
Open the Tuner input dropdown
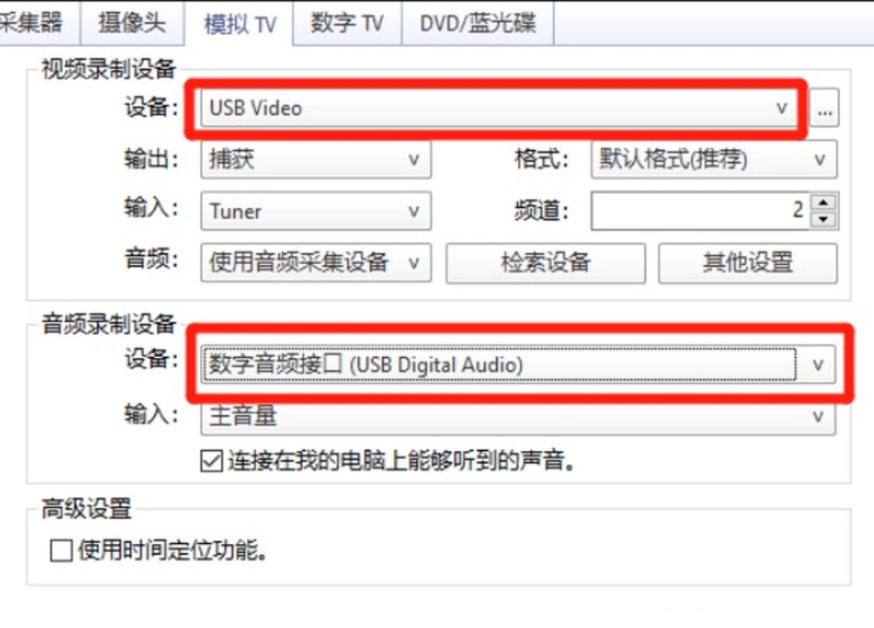(315, 211)
